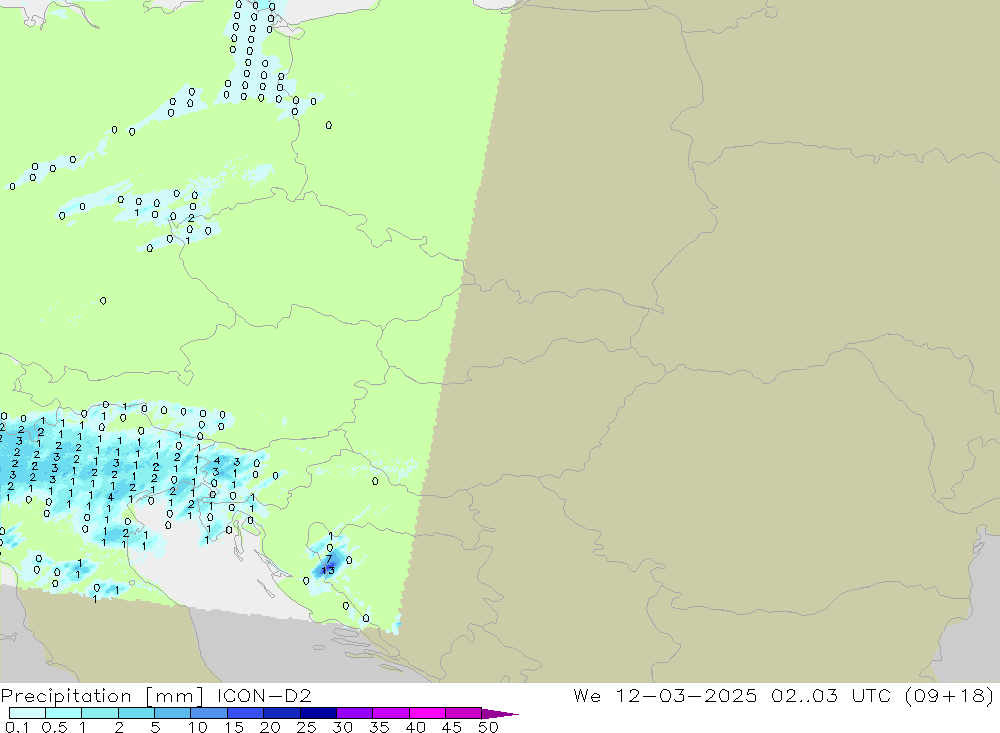Click the precipitation value '13' on the map
Screen dimensions: 1000x733
[328, 570]
